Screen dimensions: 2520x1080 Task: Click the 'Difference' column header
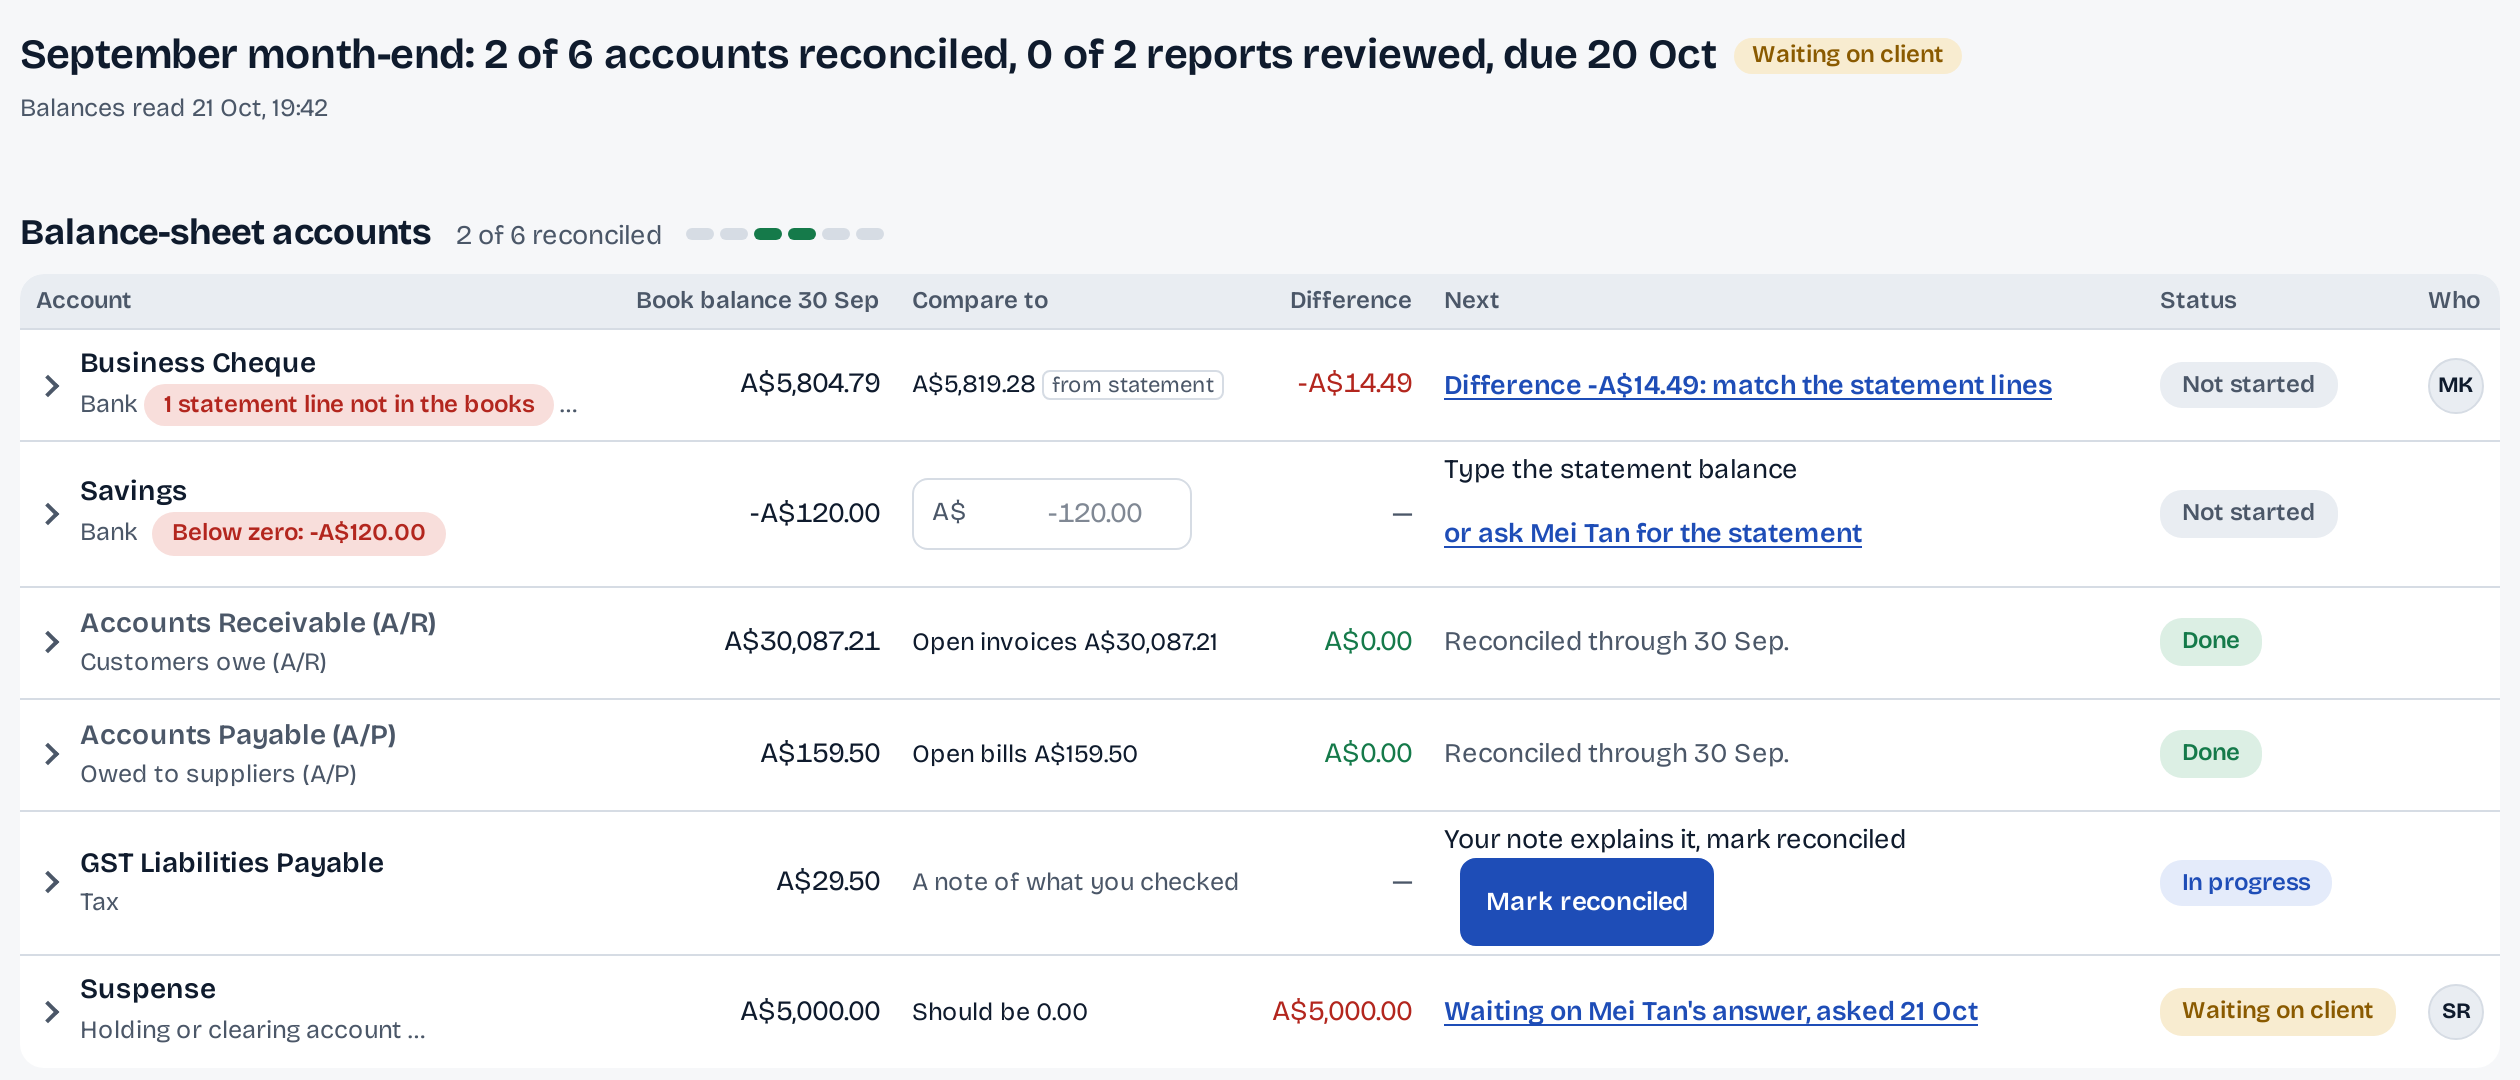pos(1350,300)
